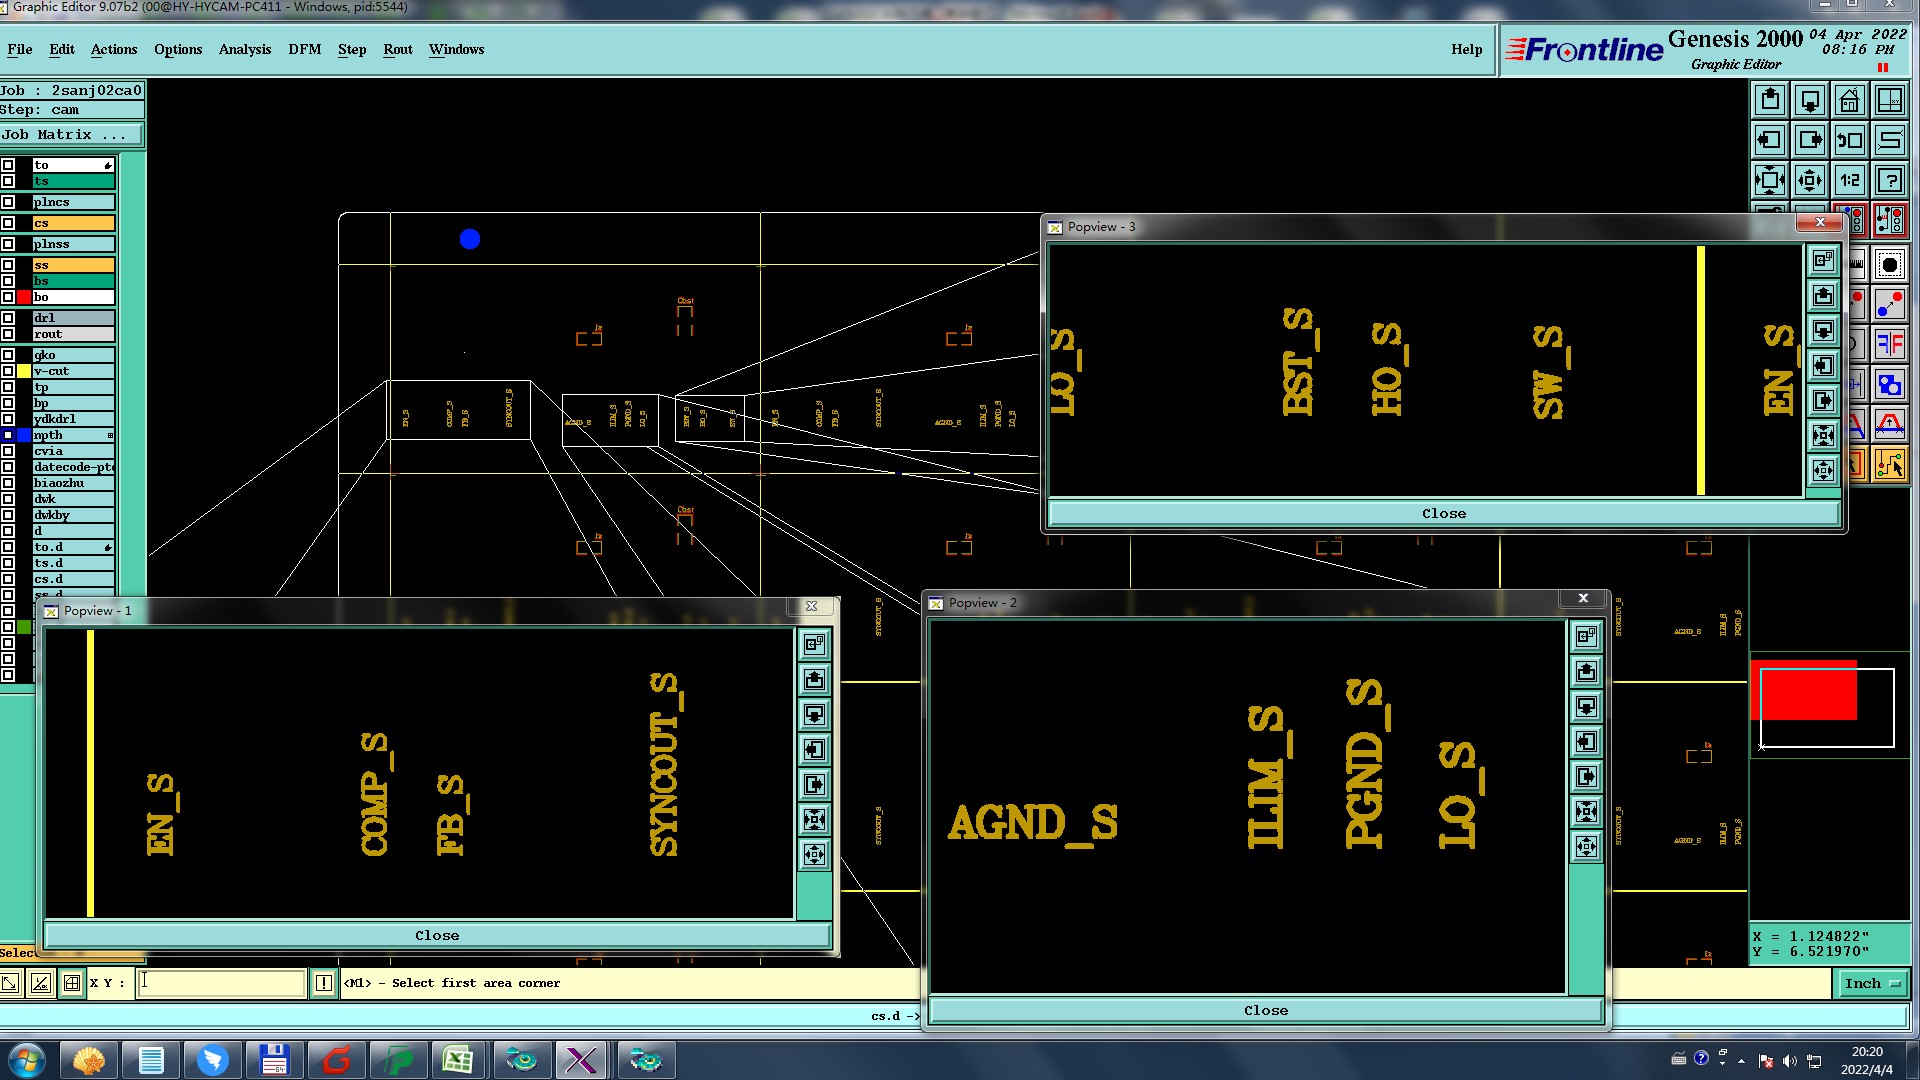Click the black circle area-select icon
Image resolution: width=1920 pixels, height=1080 pixels.
pos(1890,265)
